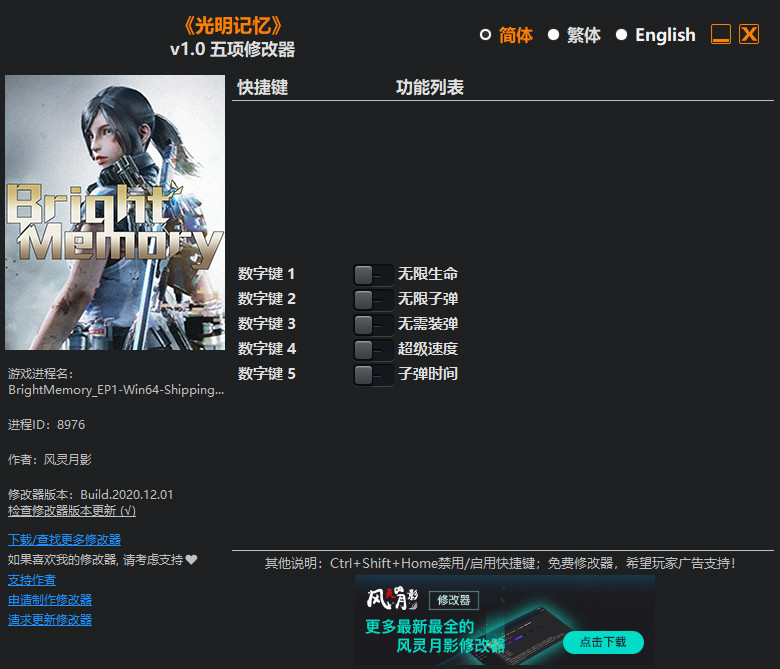Viewport: 780px width, 669px height.
Task: Click the 风灵月影 logo in the ad banner
Action: coord(392,600)
